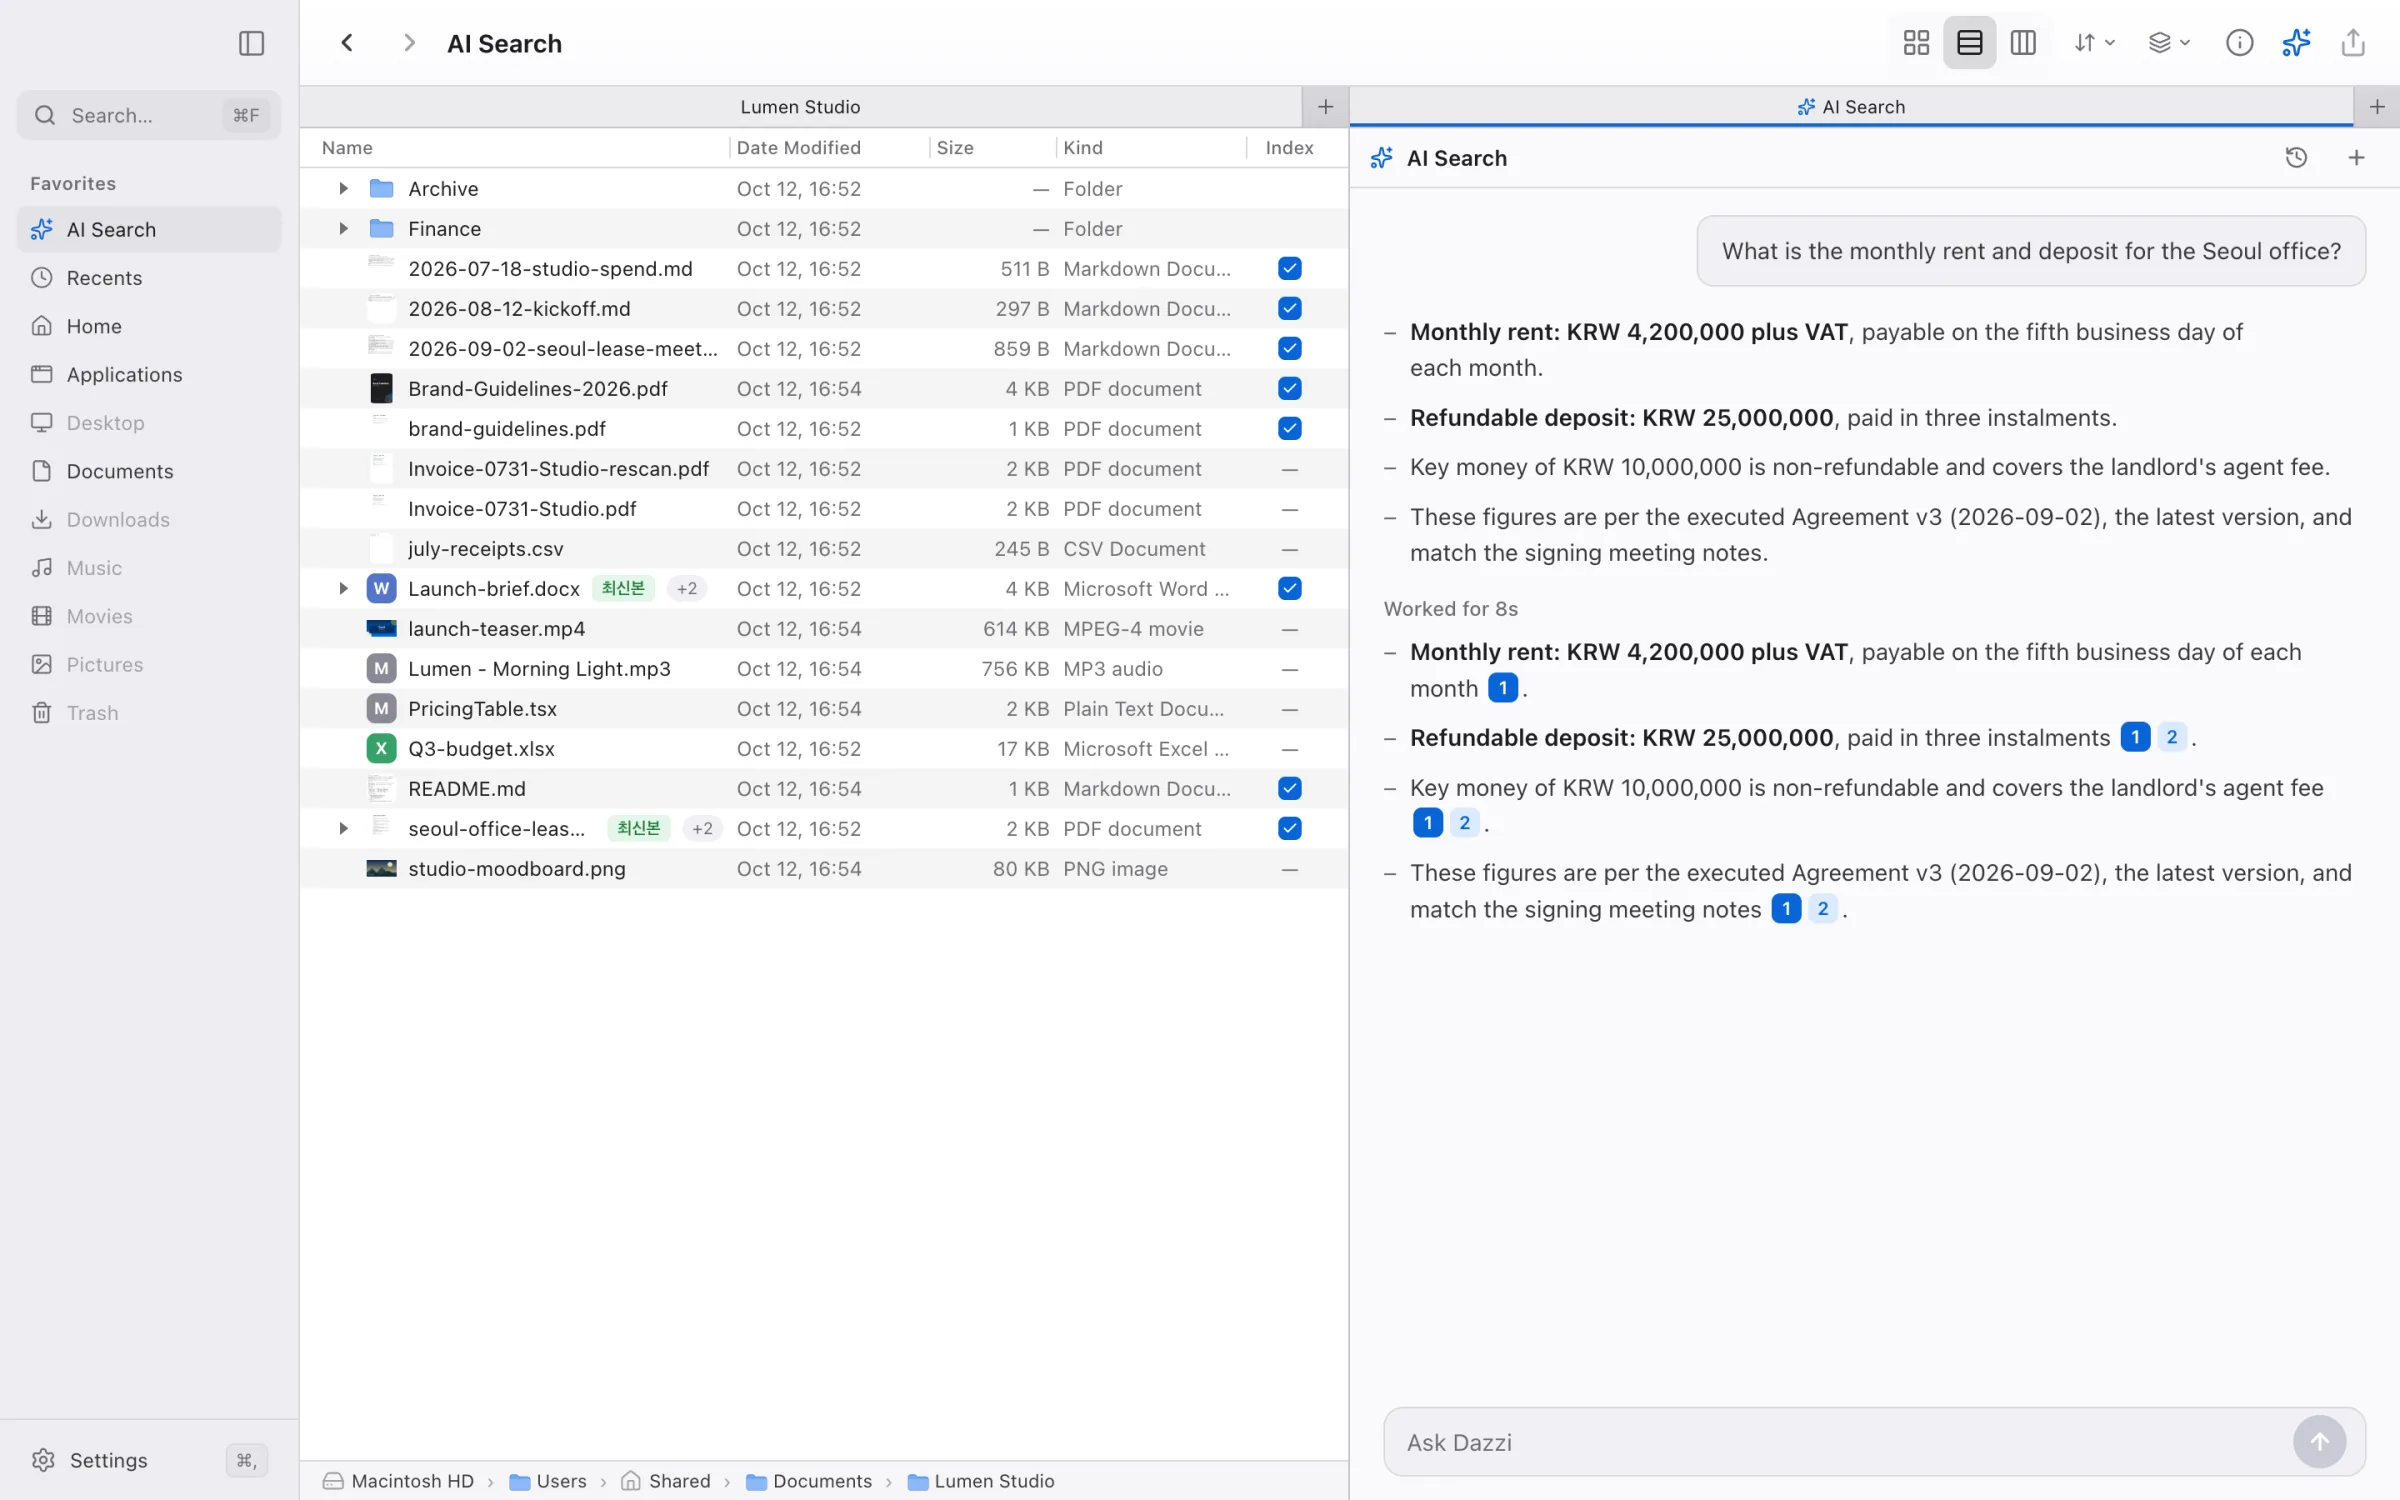The height and width of the screenshot is (1500, 2400).
Task: Show the info inspector icon
Action: coord(2239,43)
